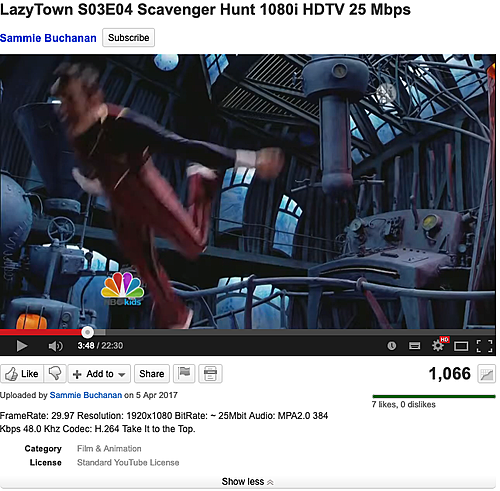The width and height of the screenshot is (500, 491).
Task: Click the Watch Later clock icon
Action: tap(392, 346)
